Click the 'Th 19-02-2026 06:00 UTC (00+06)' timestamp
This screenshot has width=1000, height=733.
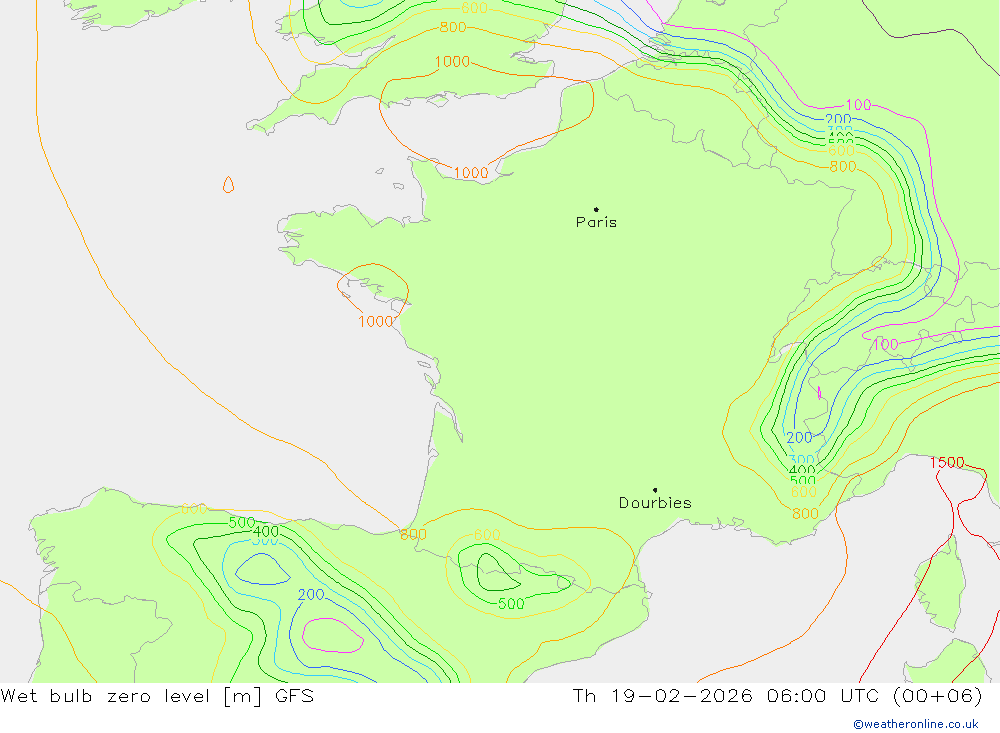point(777,695)
